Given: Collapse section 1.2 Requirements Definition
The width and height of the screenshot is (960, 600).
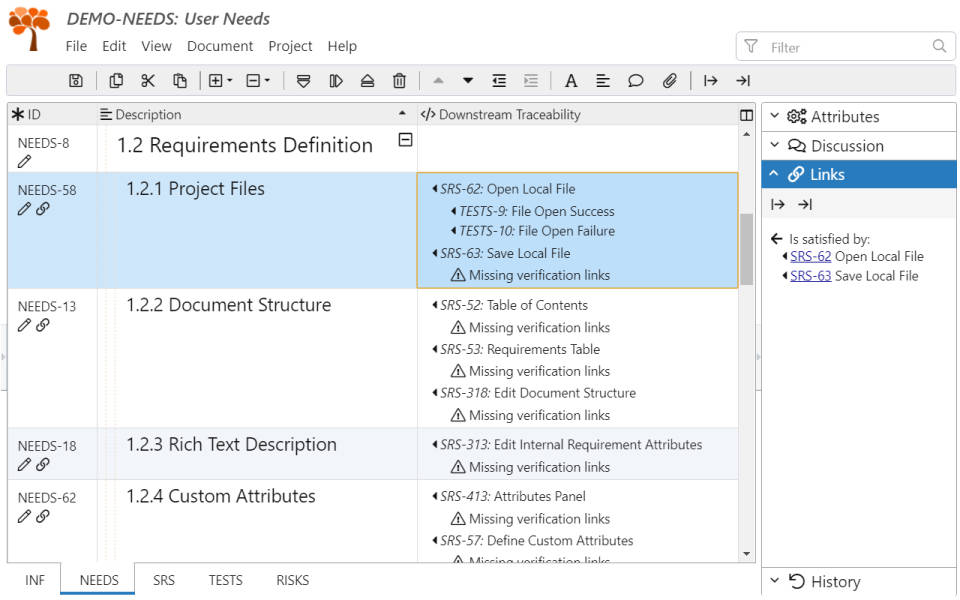Looking at the screenshot, I should (x=405, y=140).
